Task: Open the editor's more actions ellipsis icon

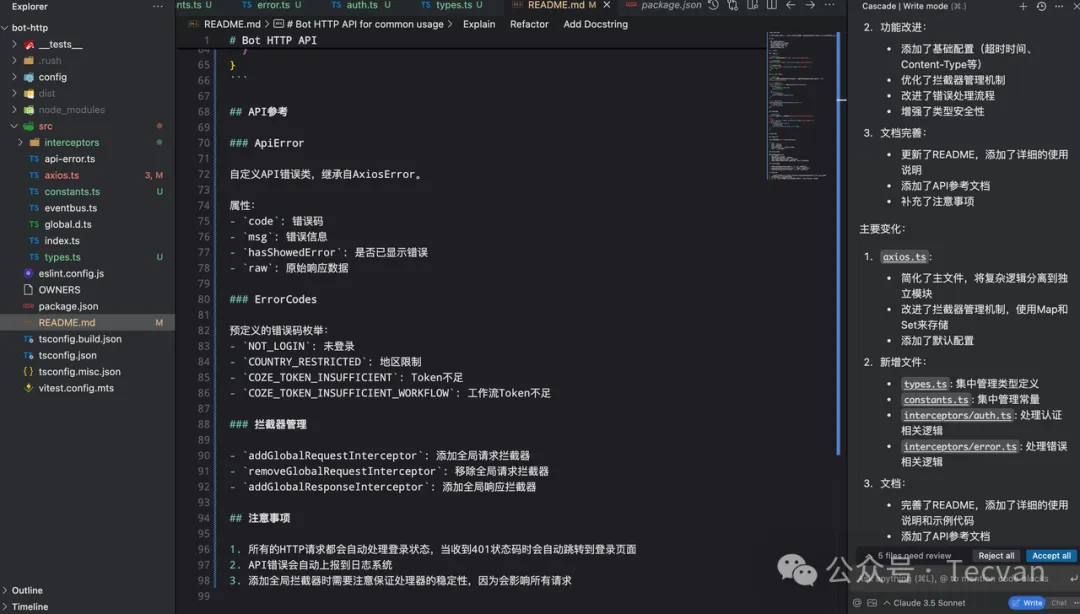Action: pos(830,6)
